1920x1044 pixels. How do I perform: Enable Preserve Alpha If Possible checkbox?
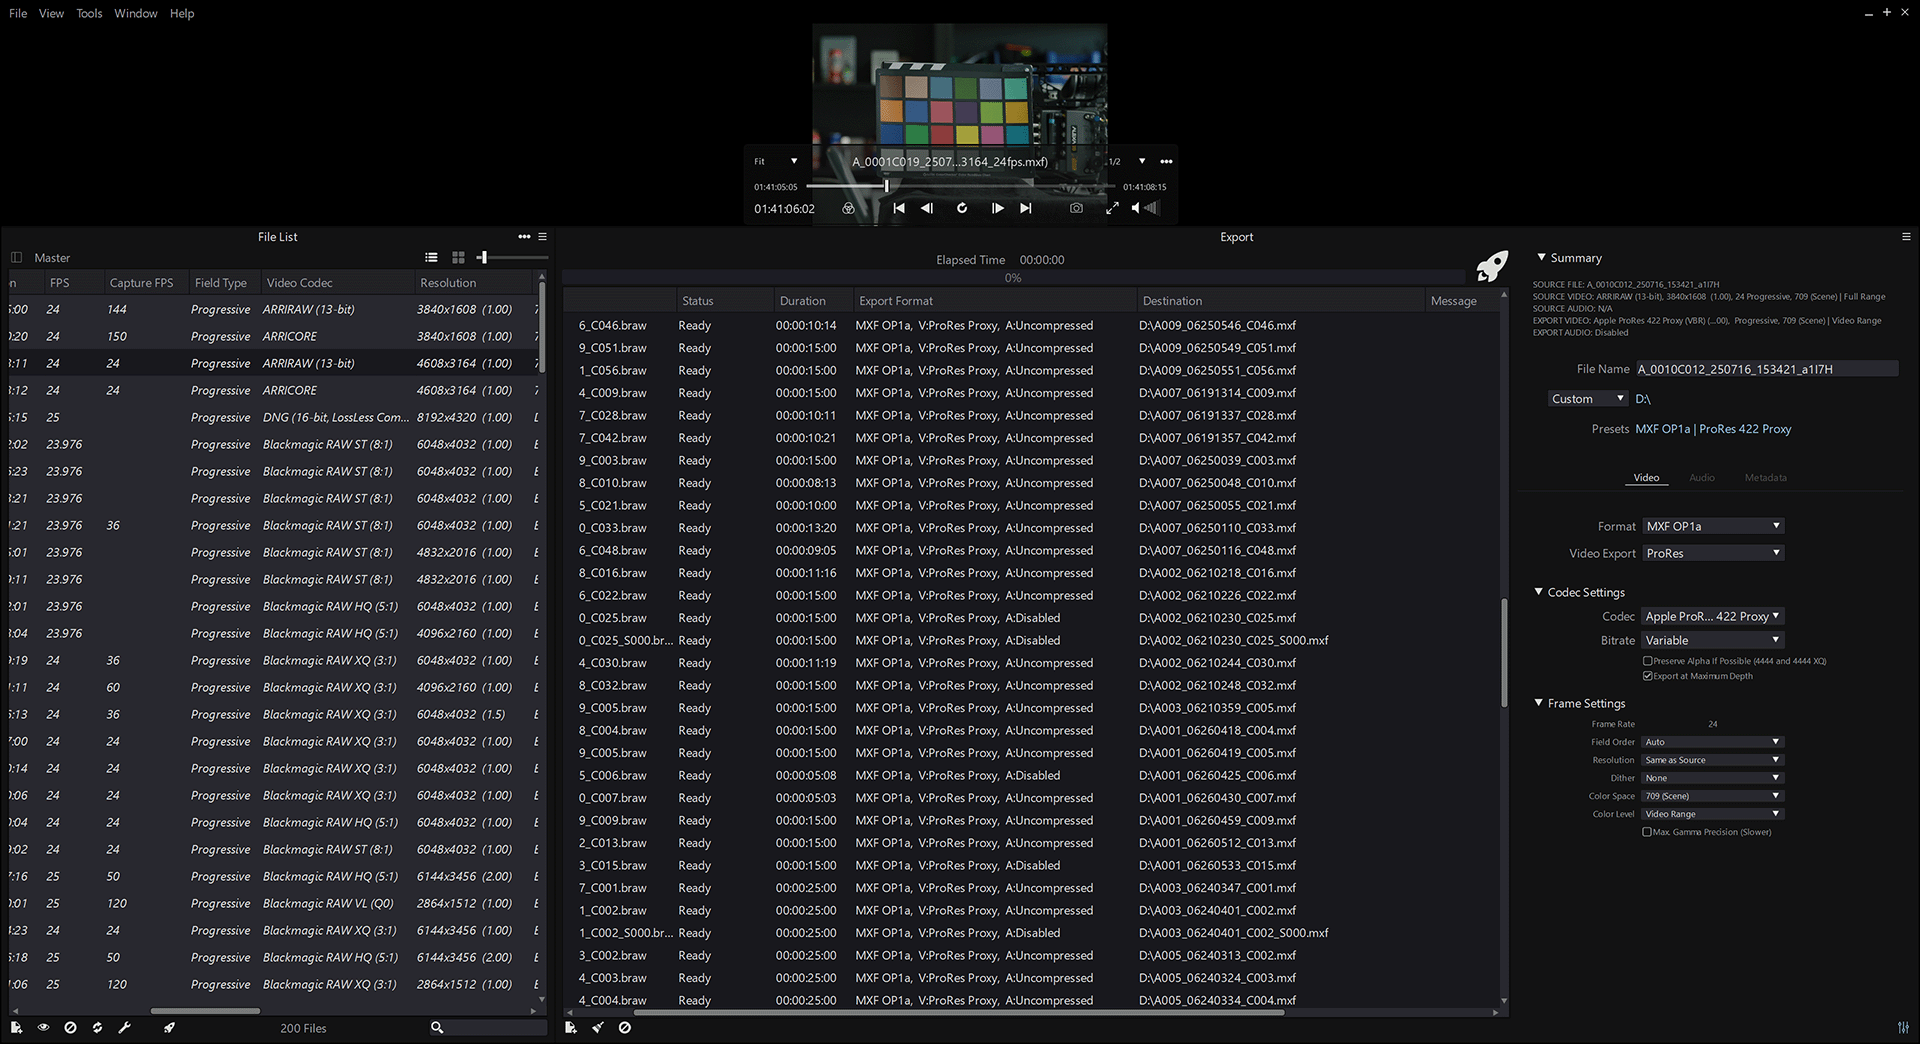[x=1647, y=661]
